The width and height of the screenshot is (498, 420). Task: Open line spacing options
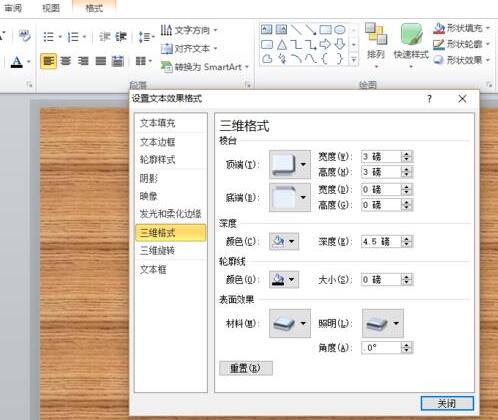(145, 37)
